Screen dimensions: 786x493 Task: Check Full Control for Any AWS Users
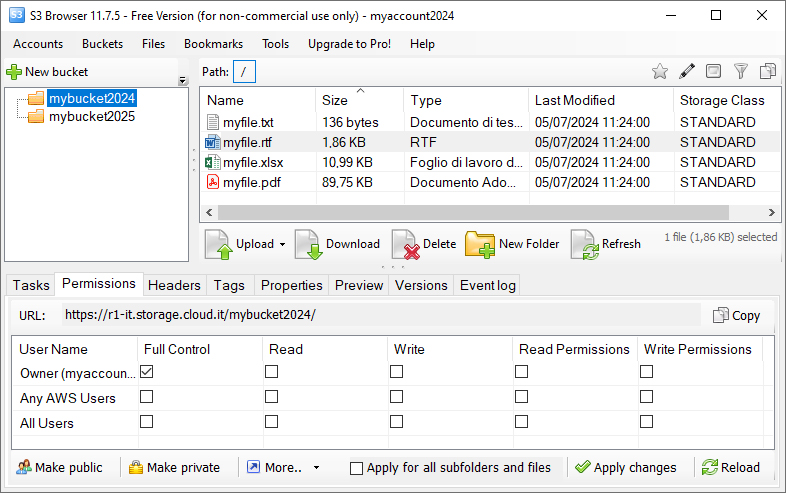[146, 397]
